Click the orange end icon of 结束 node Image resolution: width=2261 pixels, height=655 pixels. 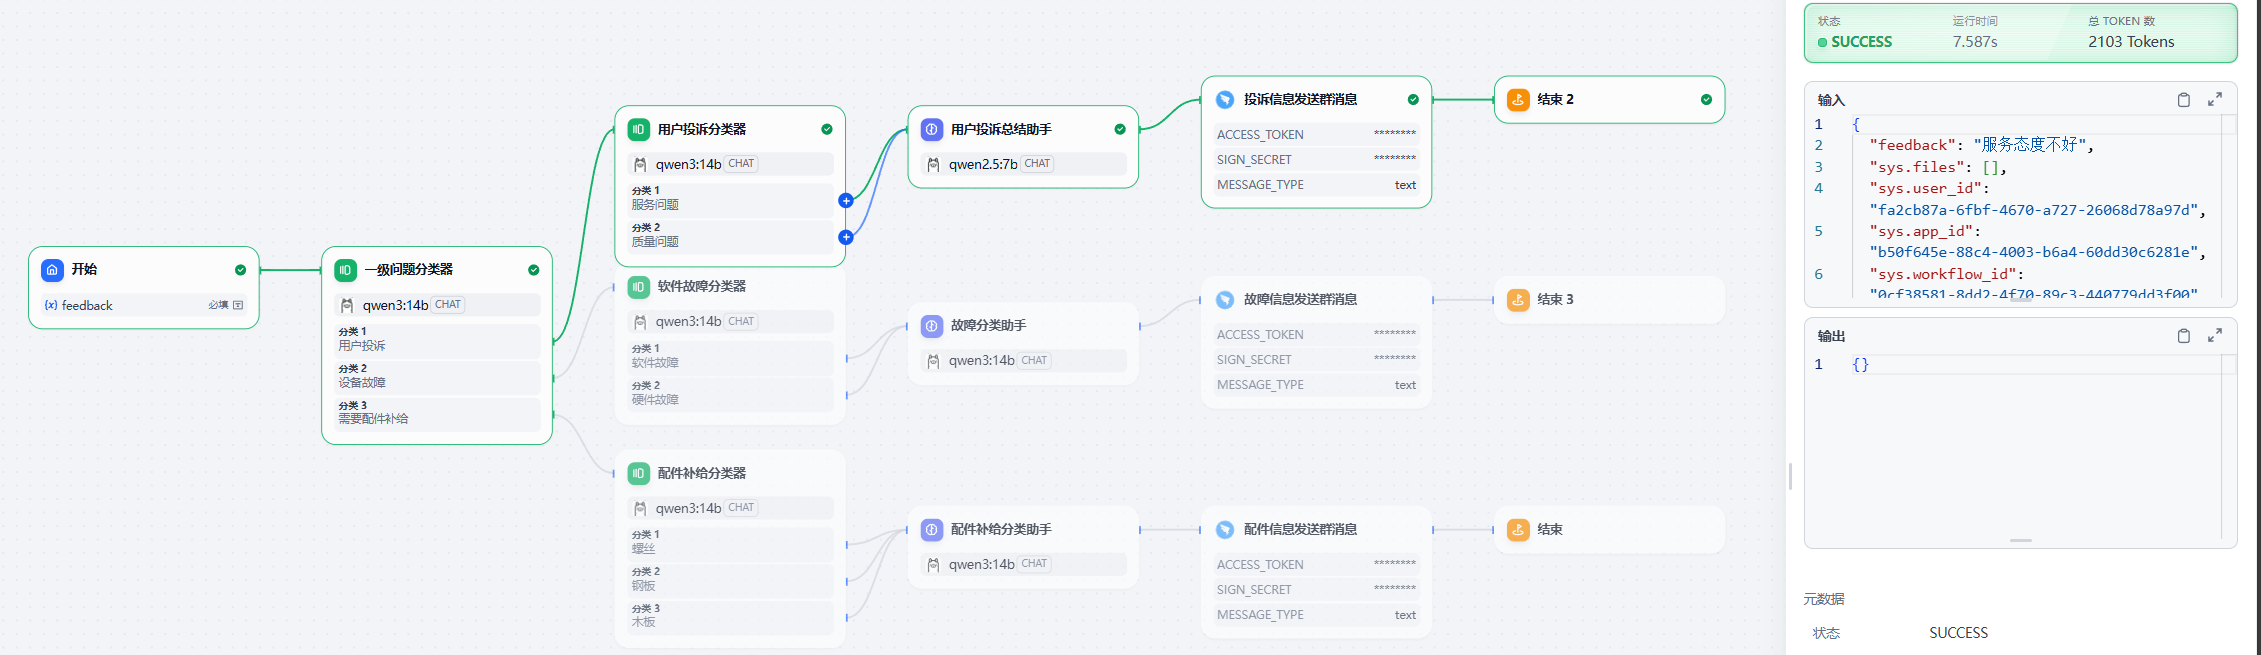[x=1518, y=530]
